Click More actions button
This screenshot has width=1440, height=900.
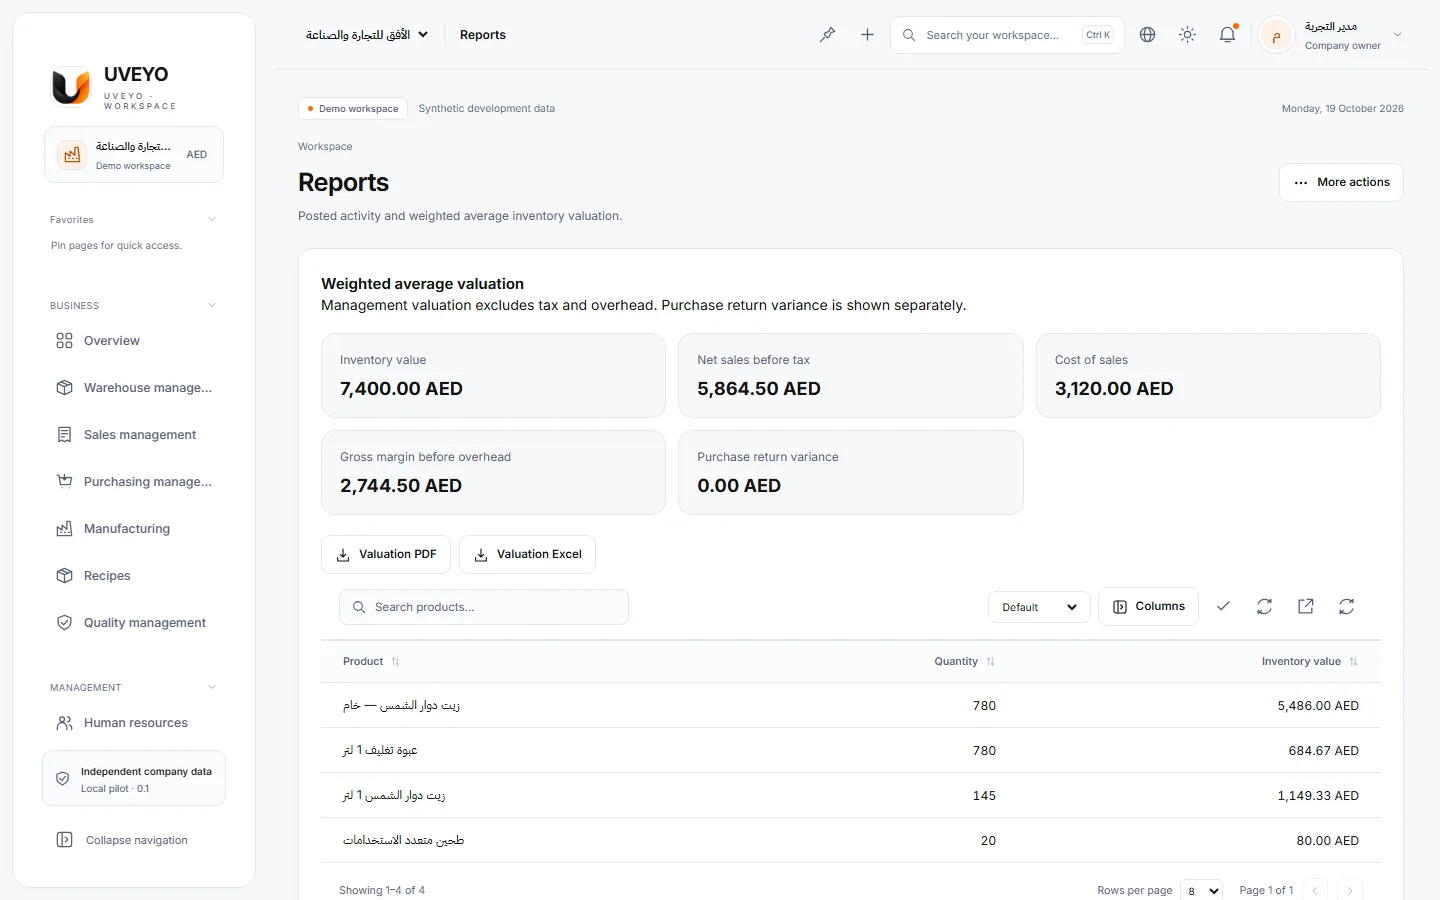(1341, 182)
